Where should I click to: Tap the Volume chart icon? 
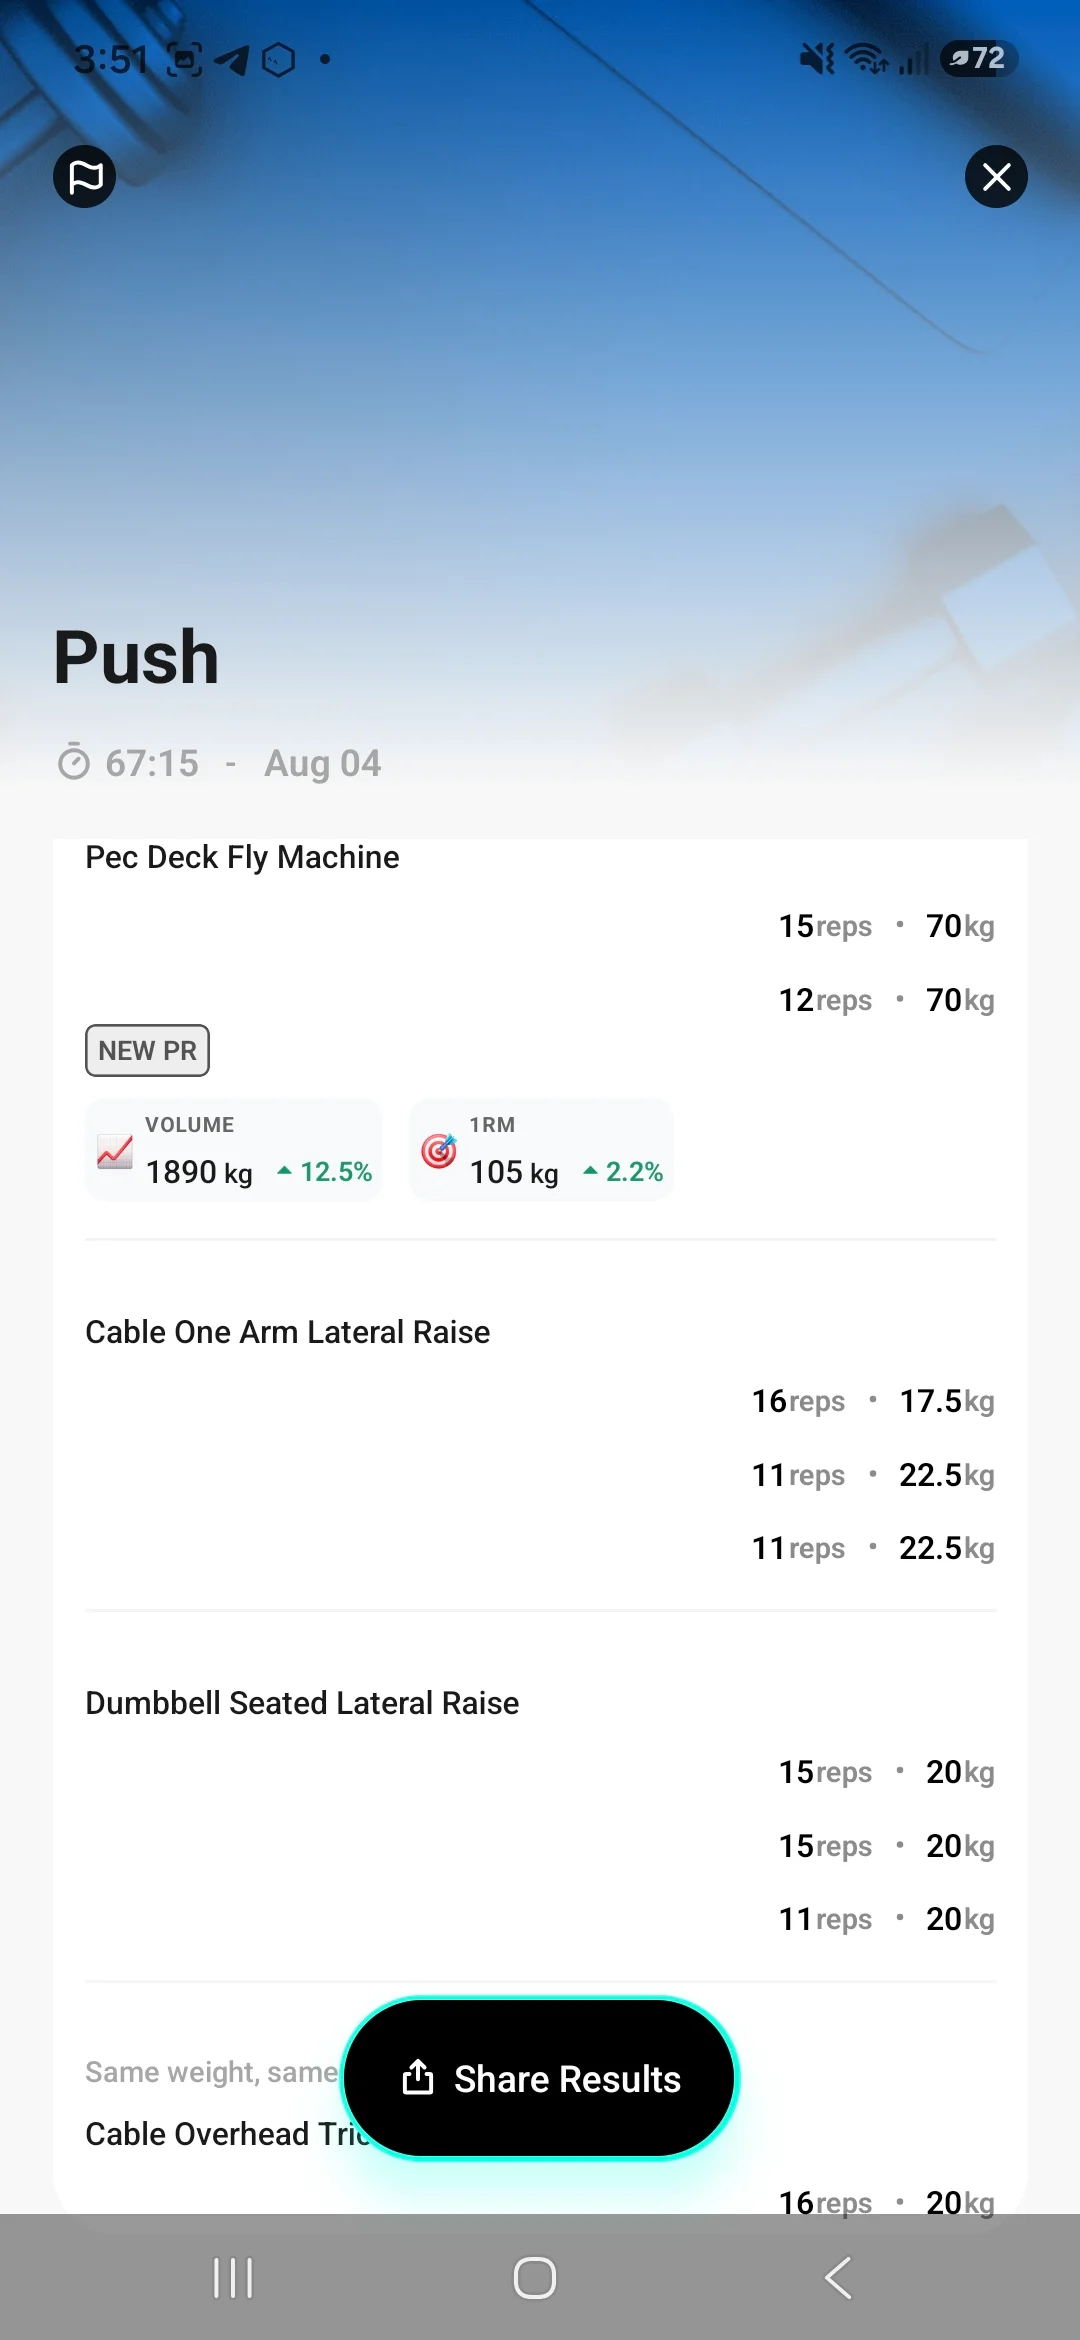point(115,1151)
